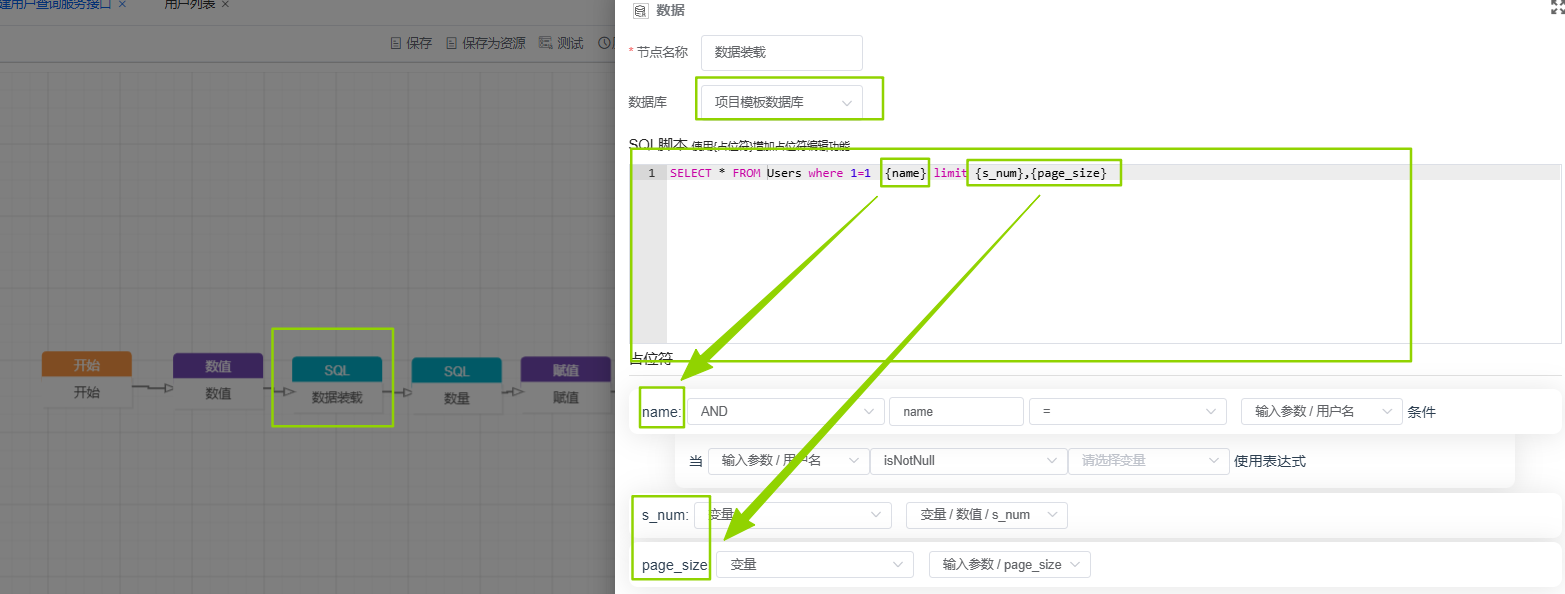Click the 节点名称 input field

(781, 53)
